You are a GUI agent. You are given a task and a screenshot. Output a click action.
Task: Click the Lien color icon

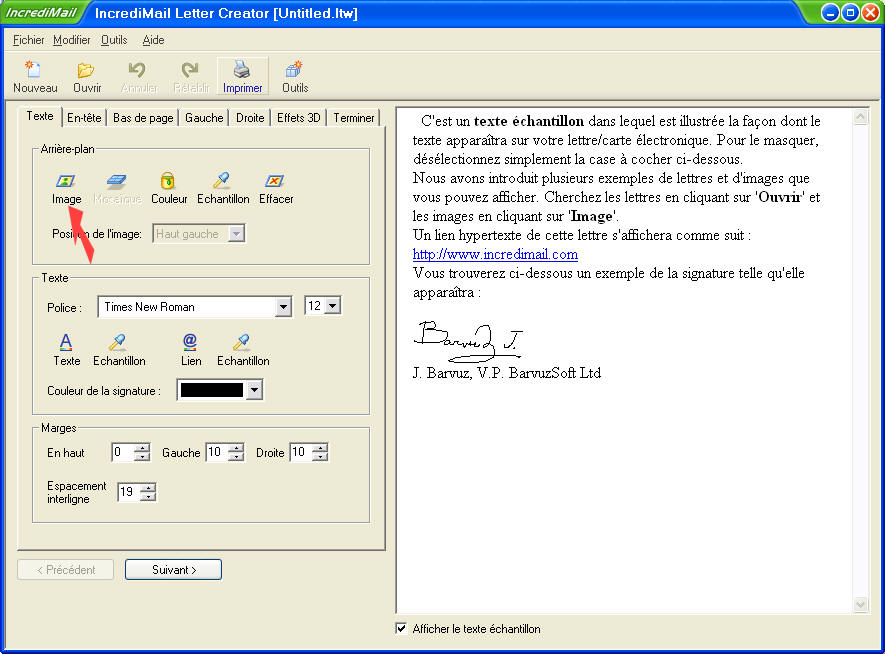[x=191, y=350]
